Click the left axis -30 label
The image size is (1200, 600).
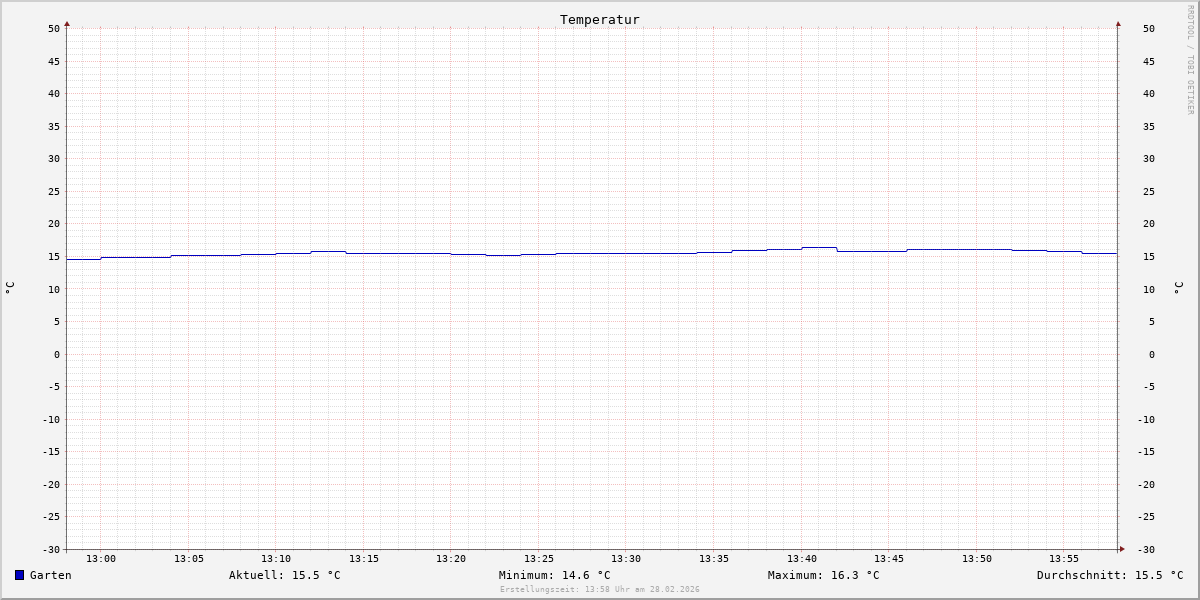pos(51,549)
